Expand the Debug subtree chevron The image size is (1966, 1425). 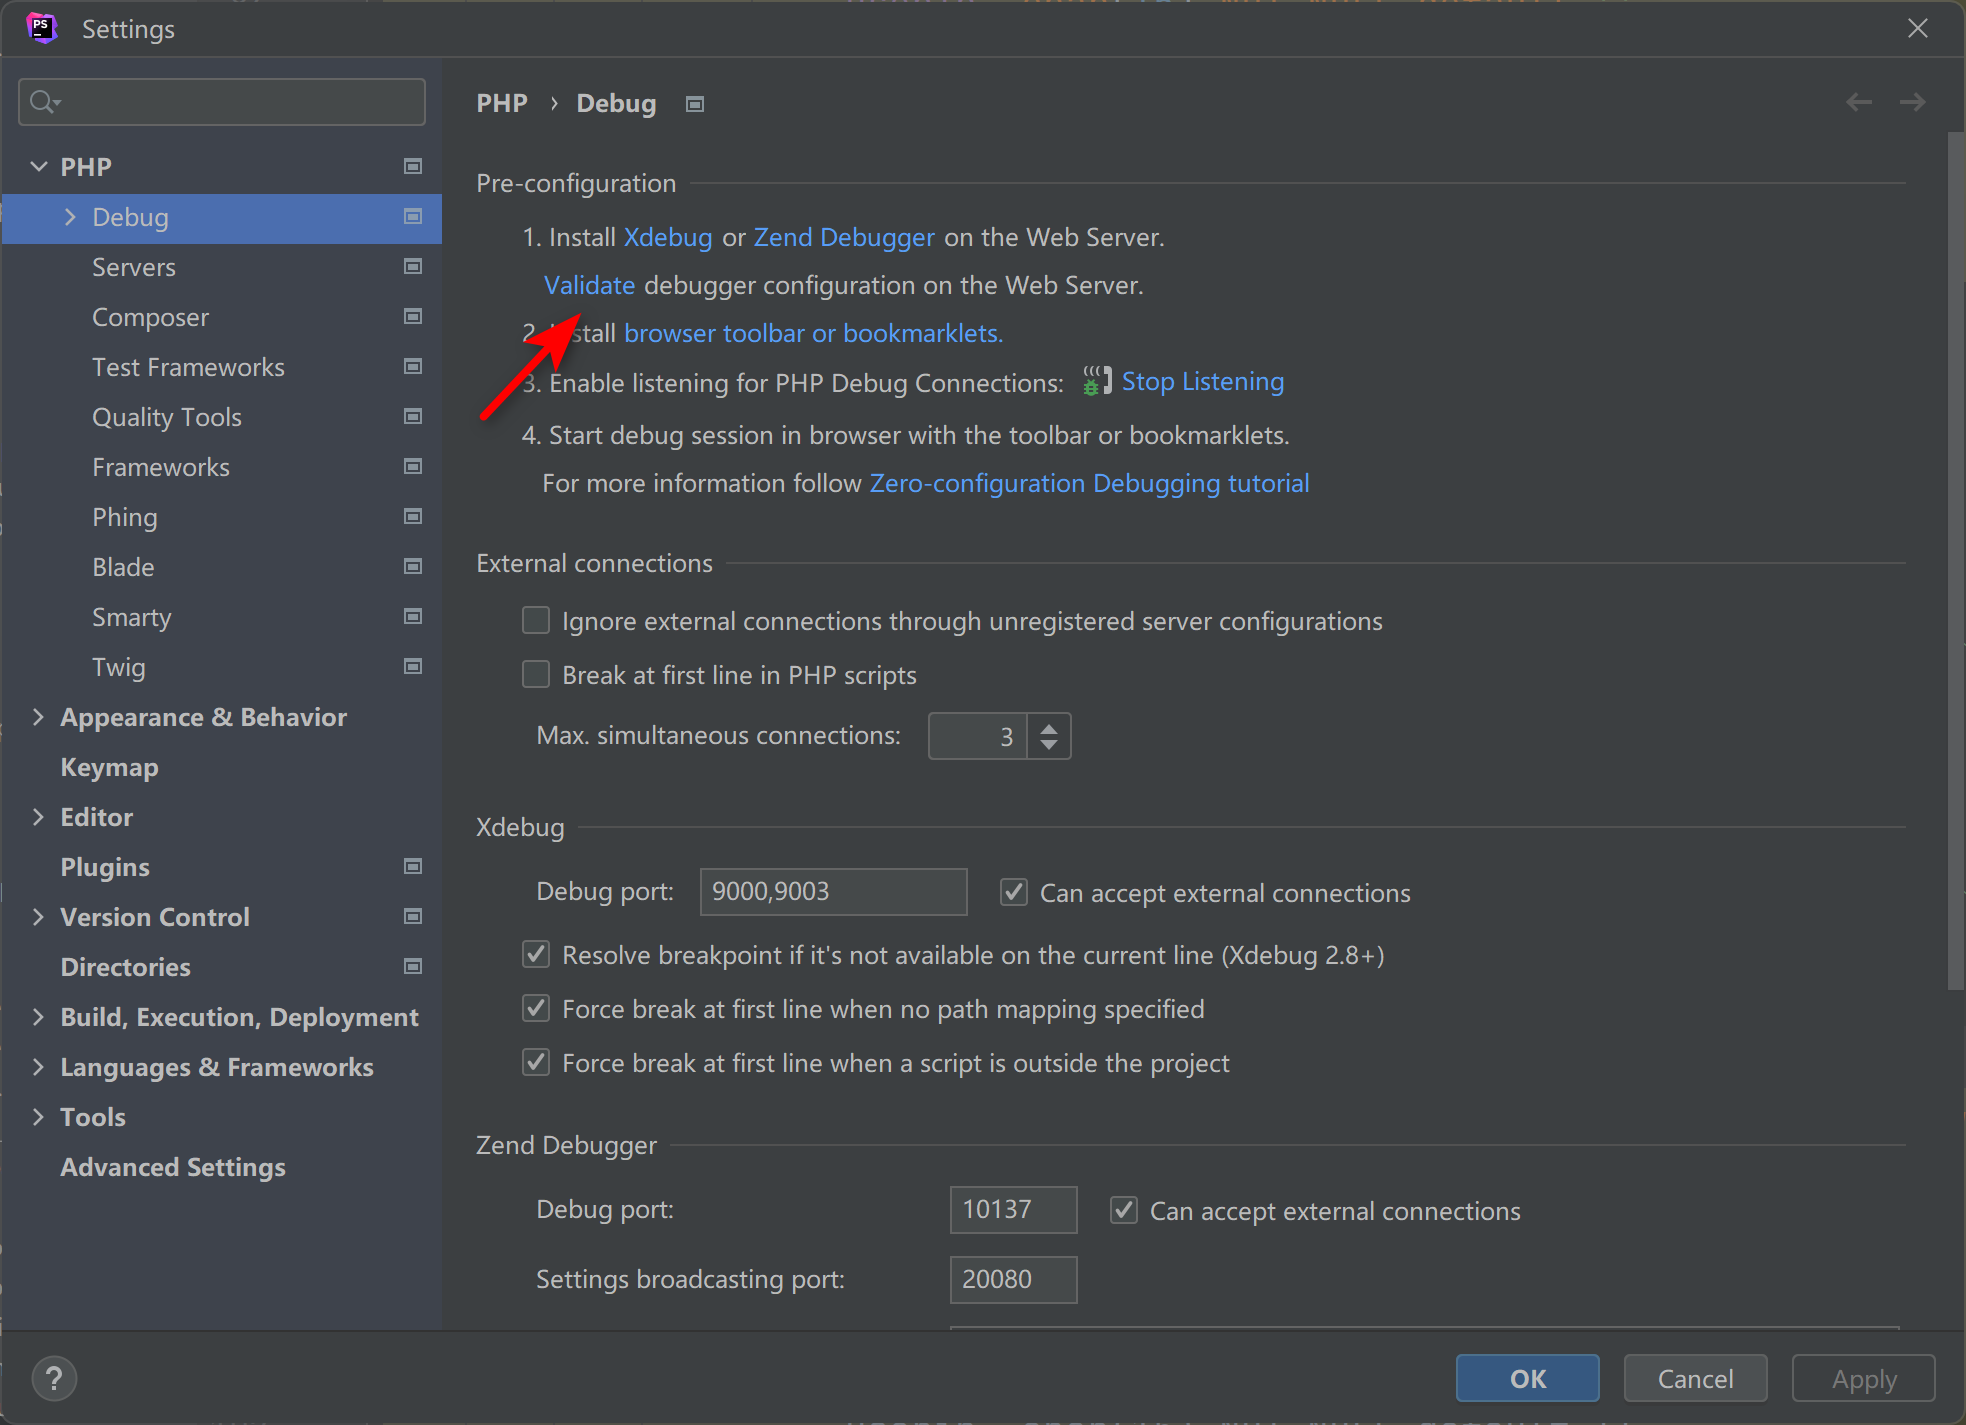[70, 217]
